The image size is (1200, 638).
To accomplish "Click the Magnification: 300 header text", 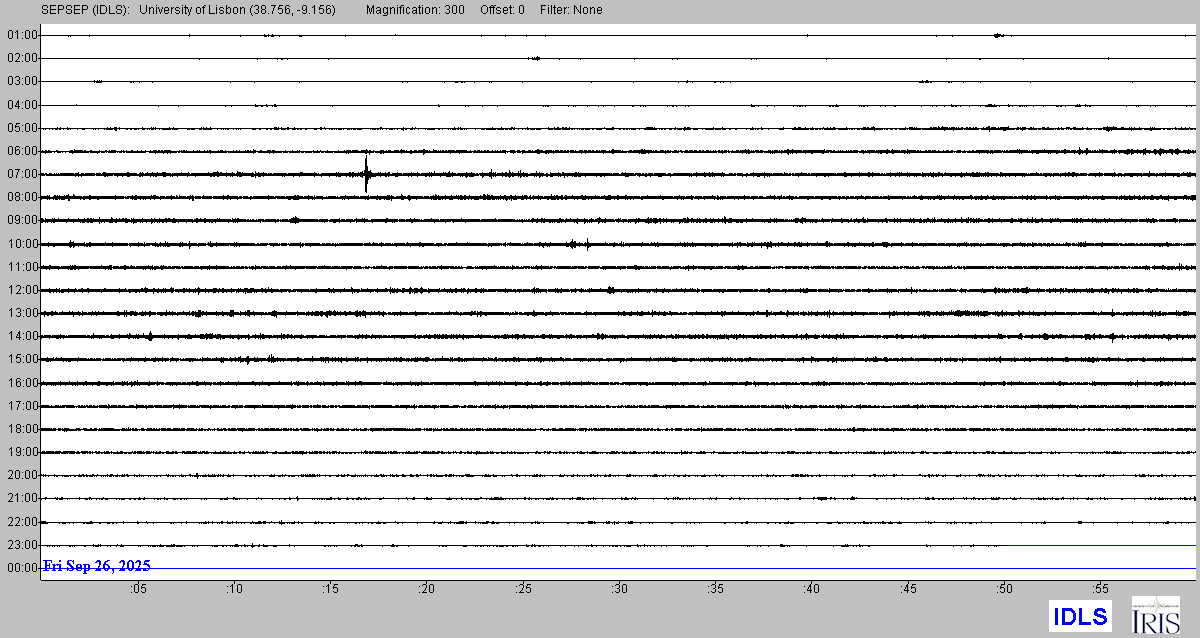I will click(x=415, y=10).
